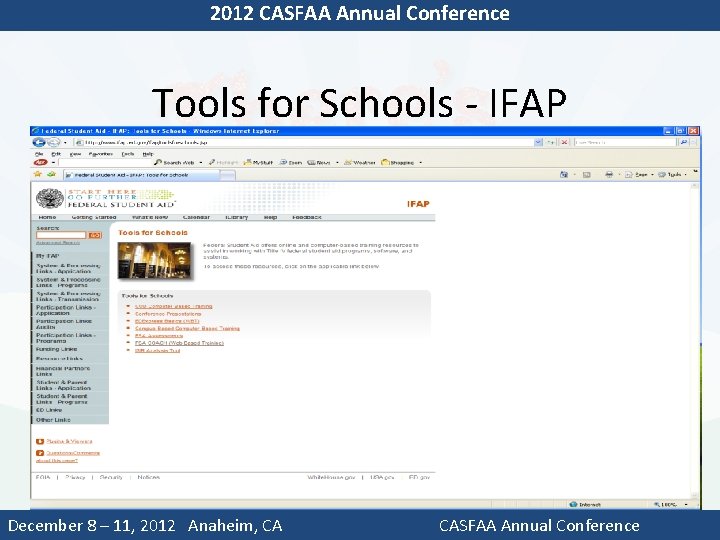Click the orange Go search button
This screenshot has height=540, width=720.
tap(95, 235)
